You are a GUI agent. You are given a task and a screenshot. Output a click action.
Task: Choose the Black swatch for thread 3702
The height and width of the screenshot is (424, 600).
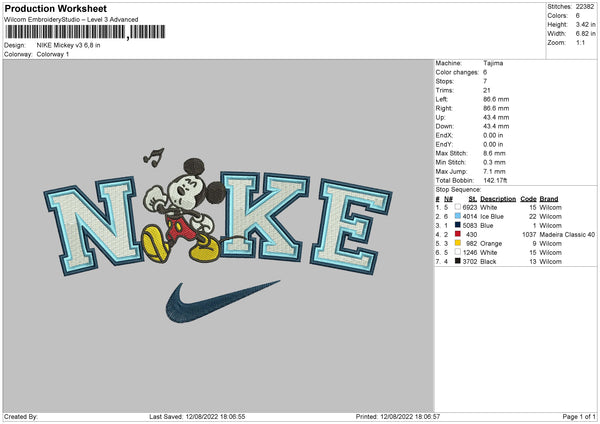[457, 261]
